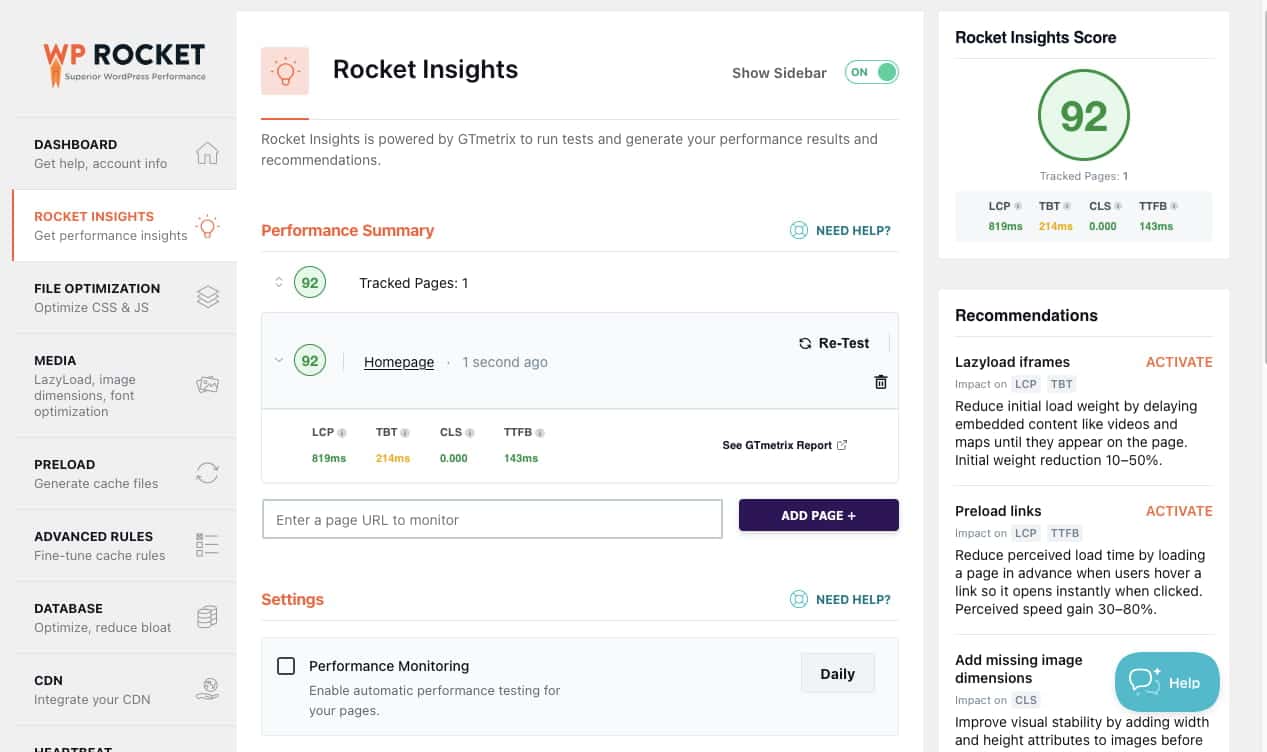Screen dimensions: 1267x752
Task: Click the Dashboard house icon
Action: point(207,153)
